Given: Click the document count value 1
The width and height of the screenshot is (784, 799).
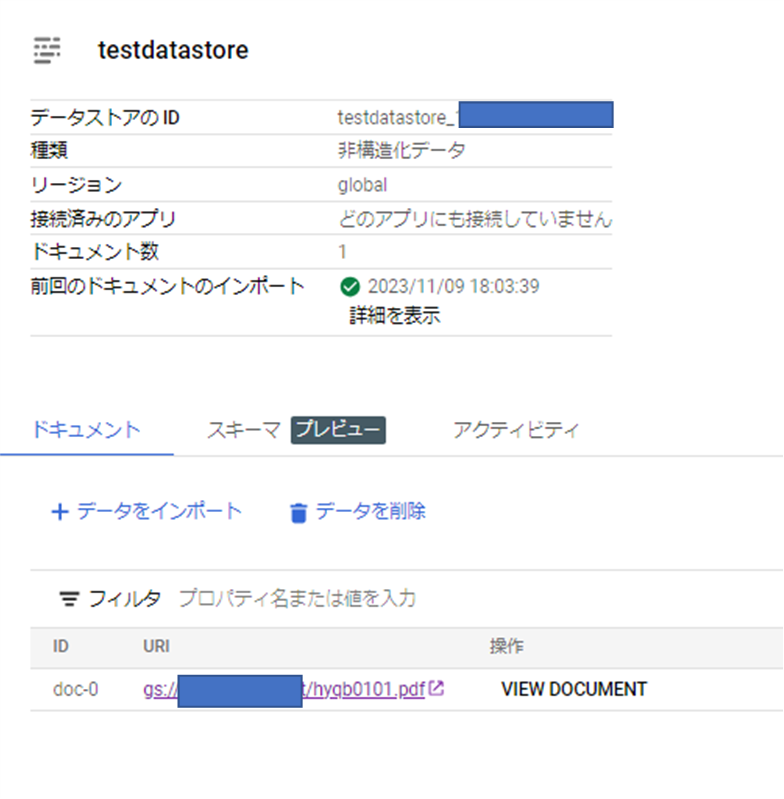Looking at the screenshot, I should click(x=342, y=252).
